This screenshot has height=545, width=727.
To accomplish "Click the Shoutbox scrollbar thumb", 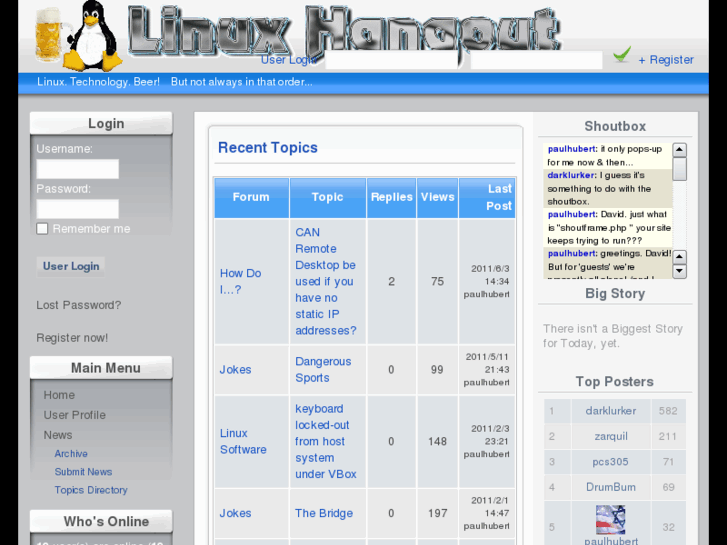I will click(679, 168).
